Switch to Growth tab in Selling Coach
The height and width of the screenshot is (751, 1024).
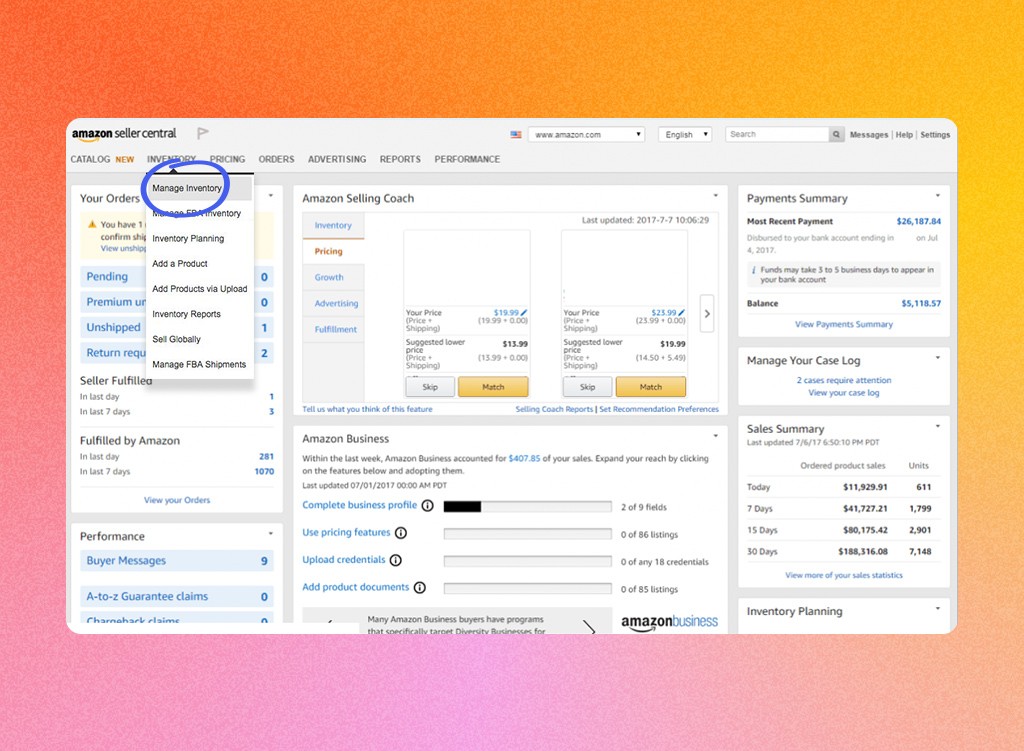pyautogui.click(x=333, y=278)
